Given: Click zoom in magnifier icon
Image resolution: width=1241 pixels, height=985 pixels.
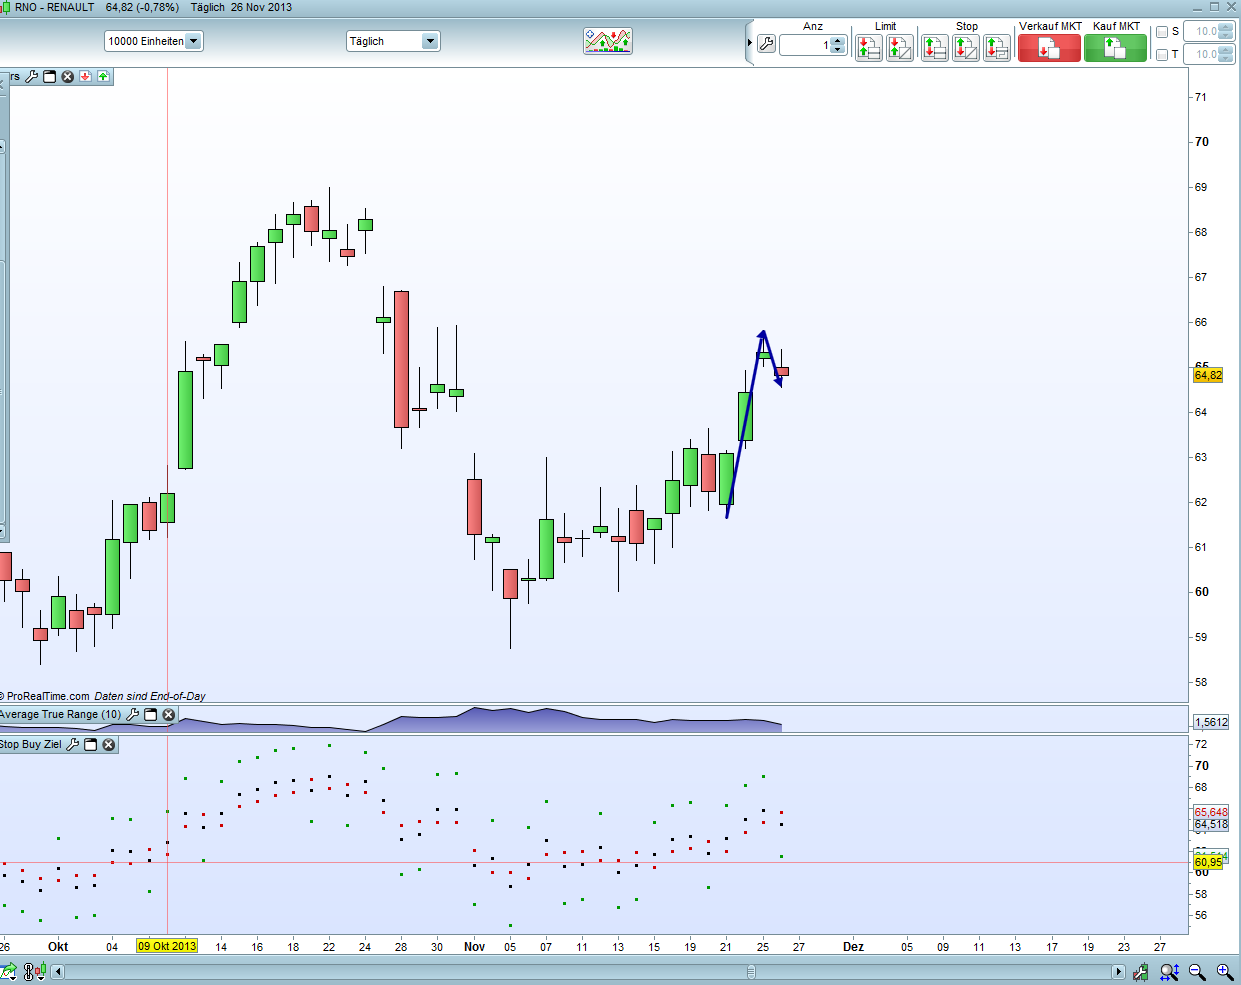Looking at the screenshot, I should [1225, 971].
